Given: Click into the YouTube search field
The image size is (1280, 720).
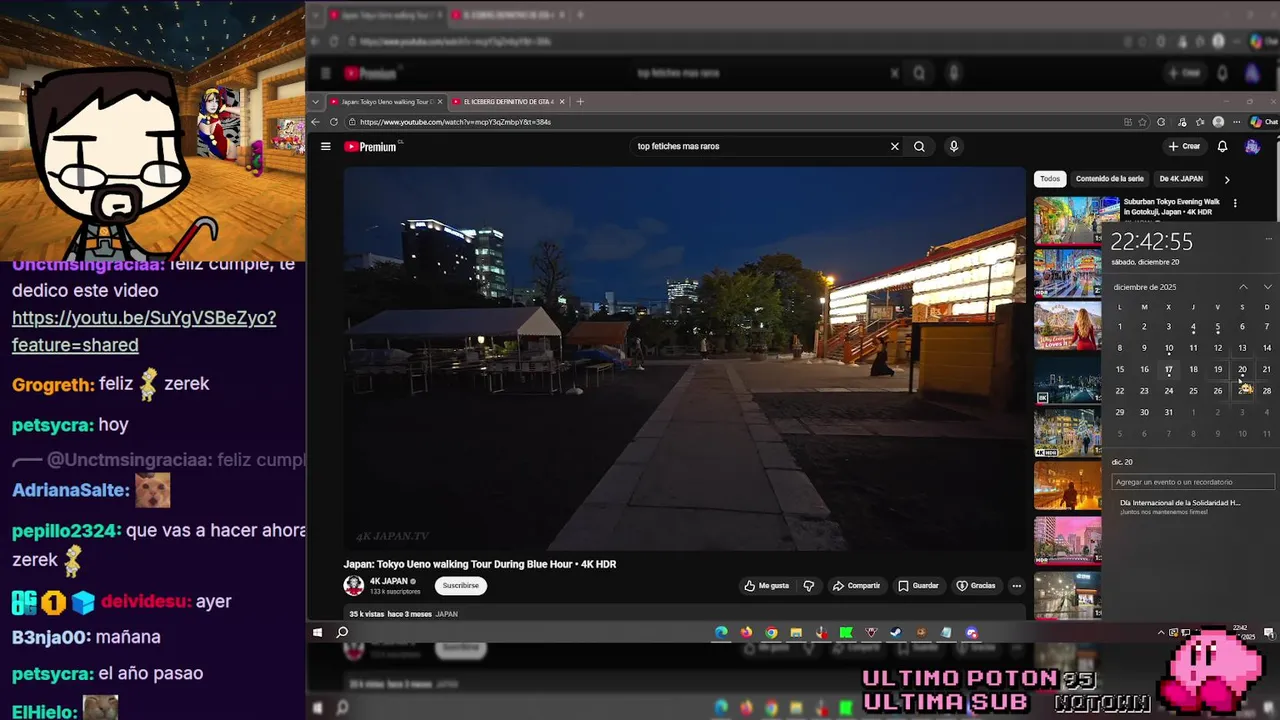Looking at the screenshot, I should pyautogui.click(x=760, y=146).
